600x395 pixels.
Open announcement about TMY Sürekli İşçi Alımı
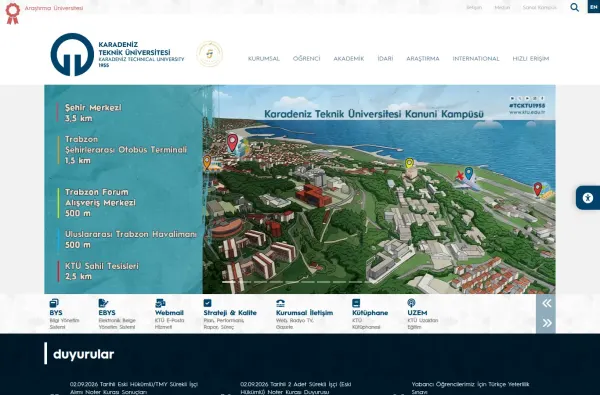tap(134, 388)
